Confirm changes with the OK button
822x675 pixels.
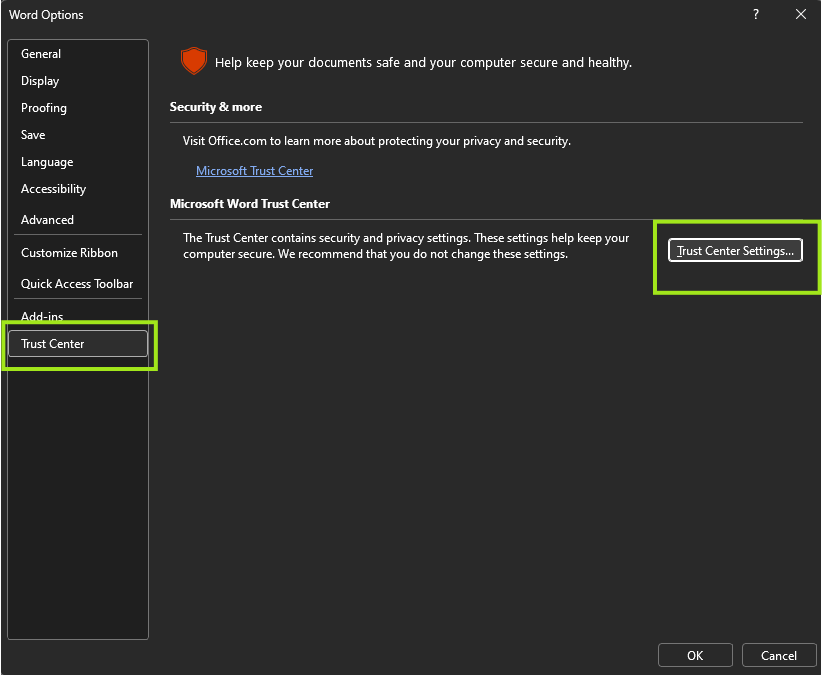(x=695, y=656)
